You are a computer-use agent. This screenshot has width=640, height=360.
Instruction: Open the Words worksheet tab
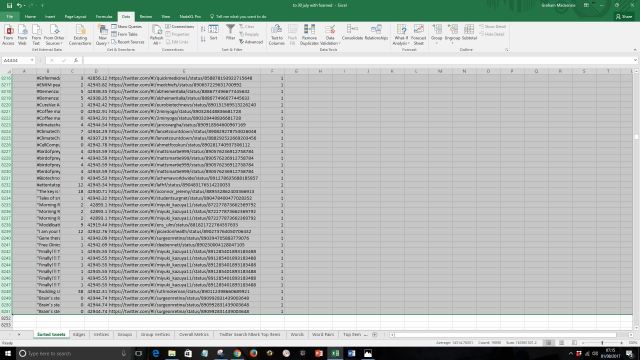(297, 335)
